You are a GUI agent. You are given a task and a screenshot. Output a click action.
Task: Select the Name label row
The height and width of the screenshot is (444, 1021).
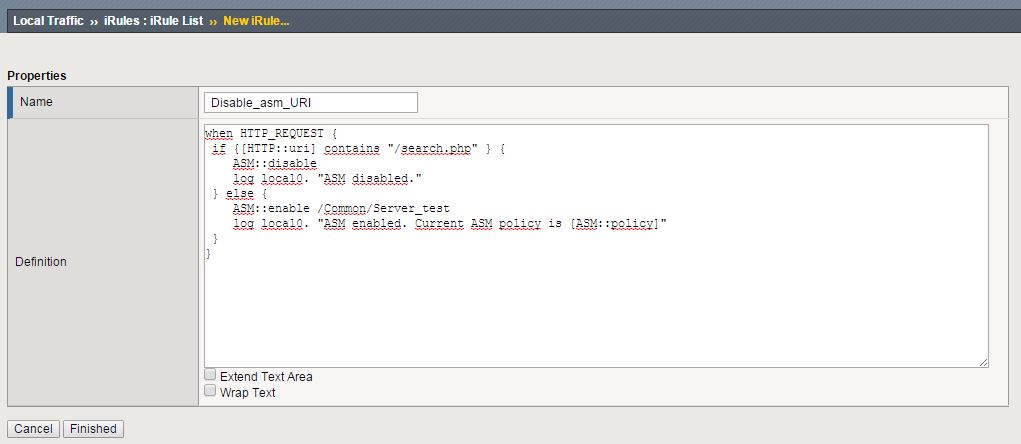click(102, 102)
